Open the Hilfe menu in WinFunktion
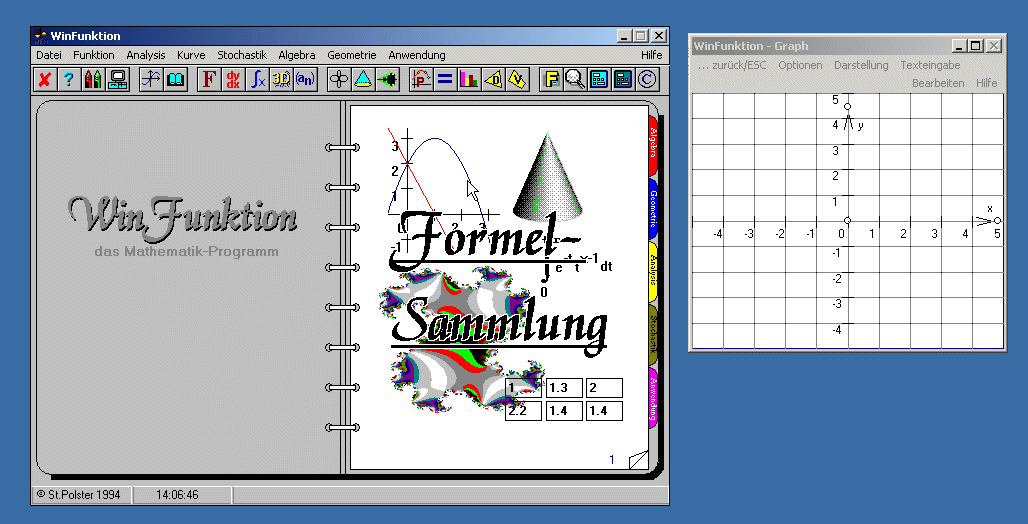This screenshot has height=524, width=1028. 652,55
